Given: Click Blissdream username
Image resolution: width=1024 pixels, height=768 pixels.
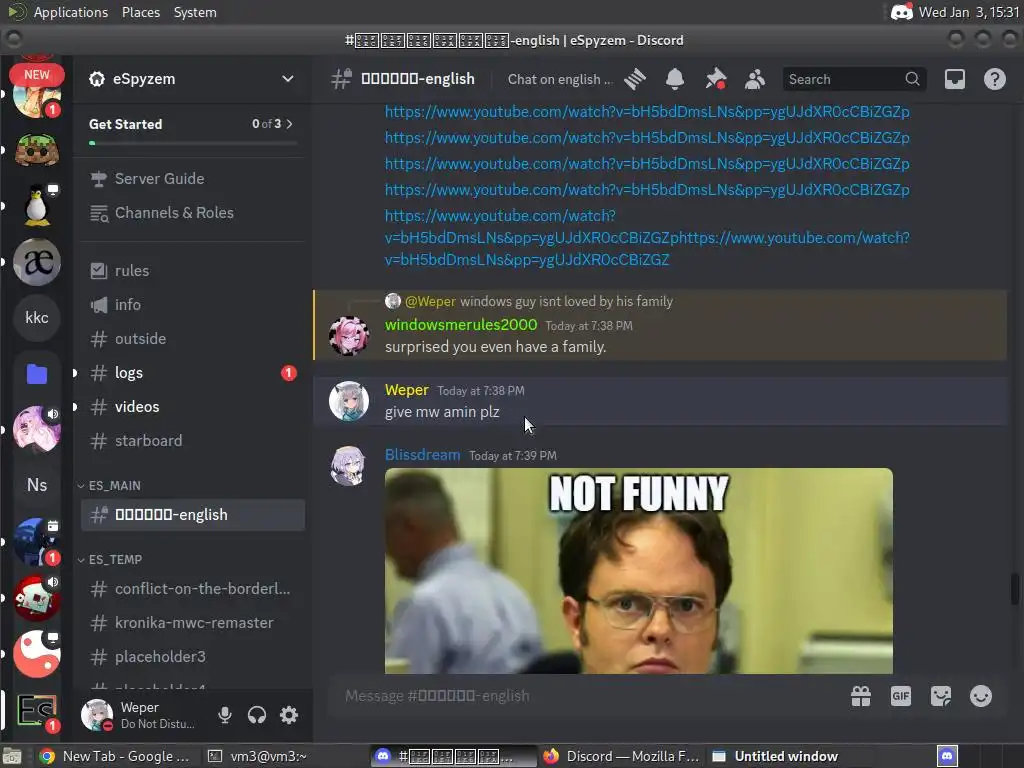Looking at the screenshot, I should [423, 455].
